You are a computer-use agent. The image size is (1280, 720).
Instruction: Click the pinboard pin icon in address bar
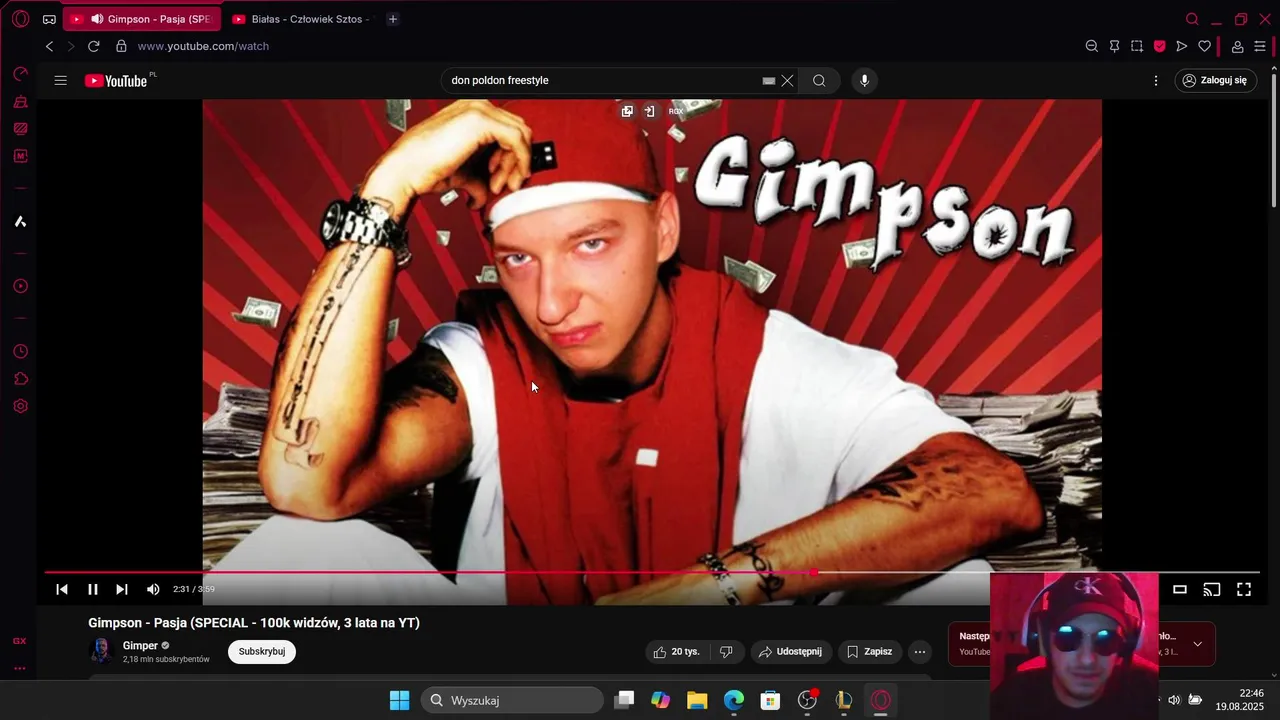pyautogui.click(x=1114, y=46)
